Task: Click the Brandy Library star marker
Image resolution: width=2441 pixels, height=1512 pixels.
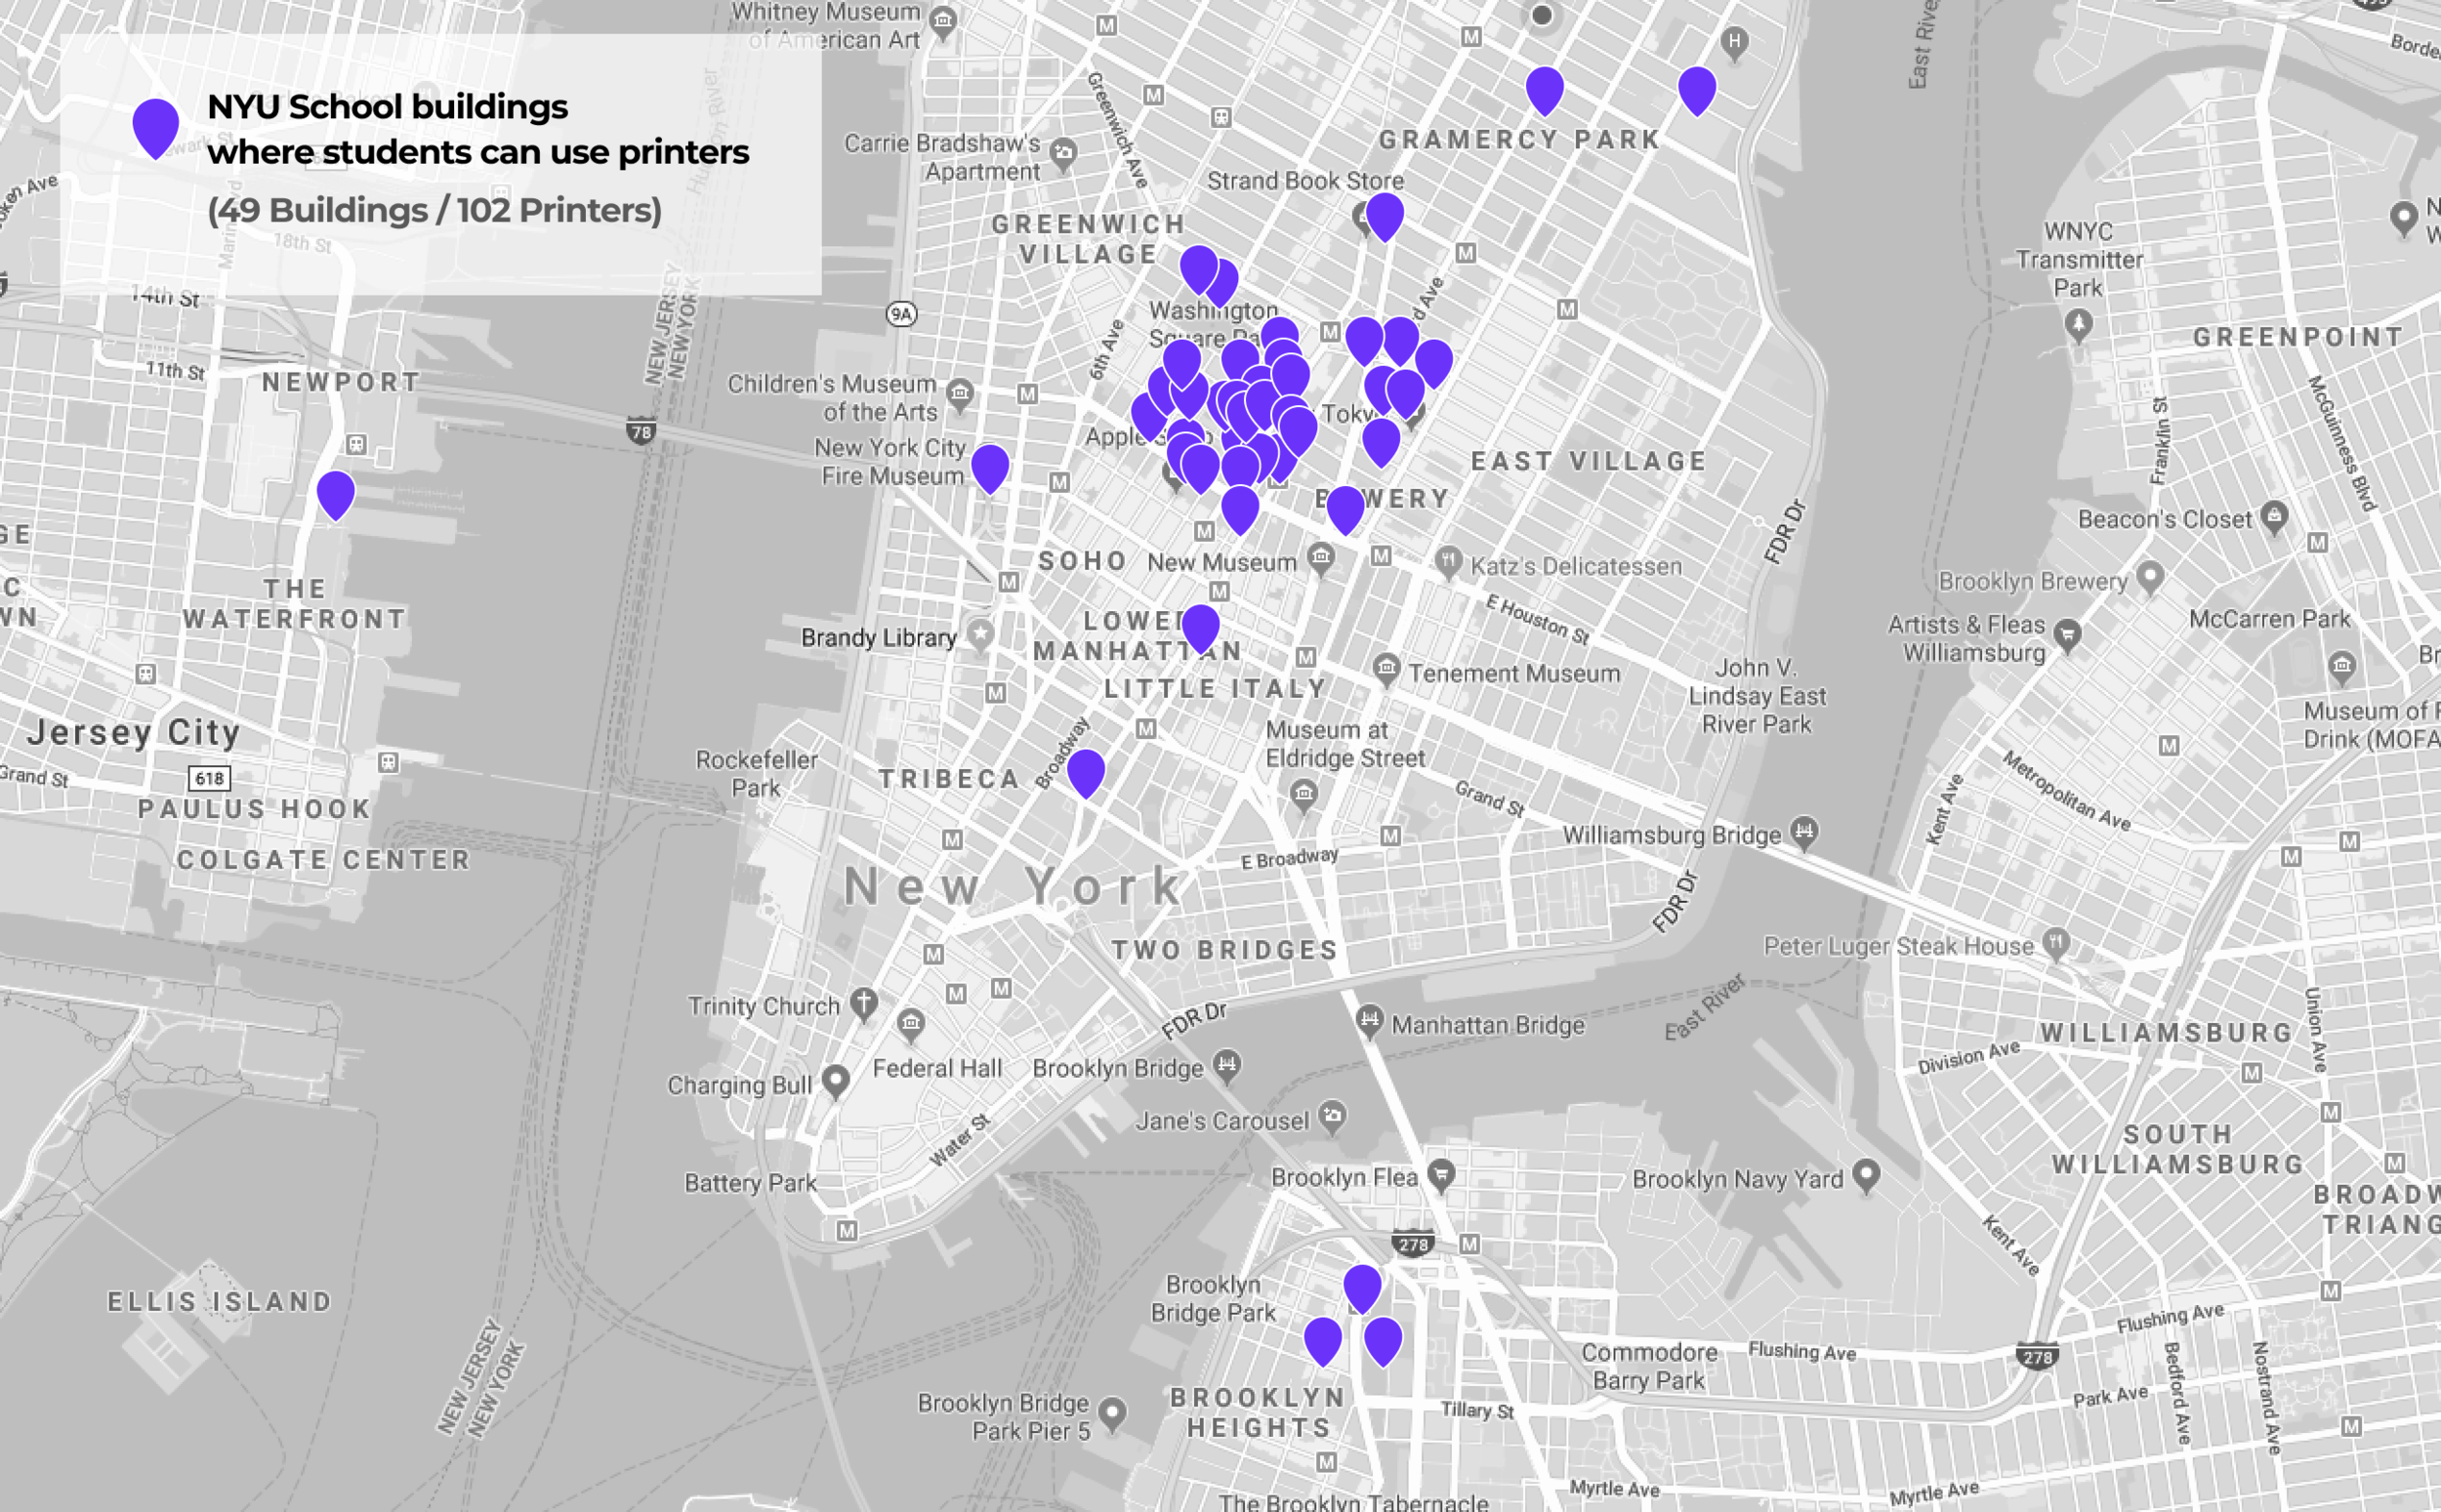Action: click(981, 633)
